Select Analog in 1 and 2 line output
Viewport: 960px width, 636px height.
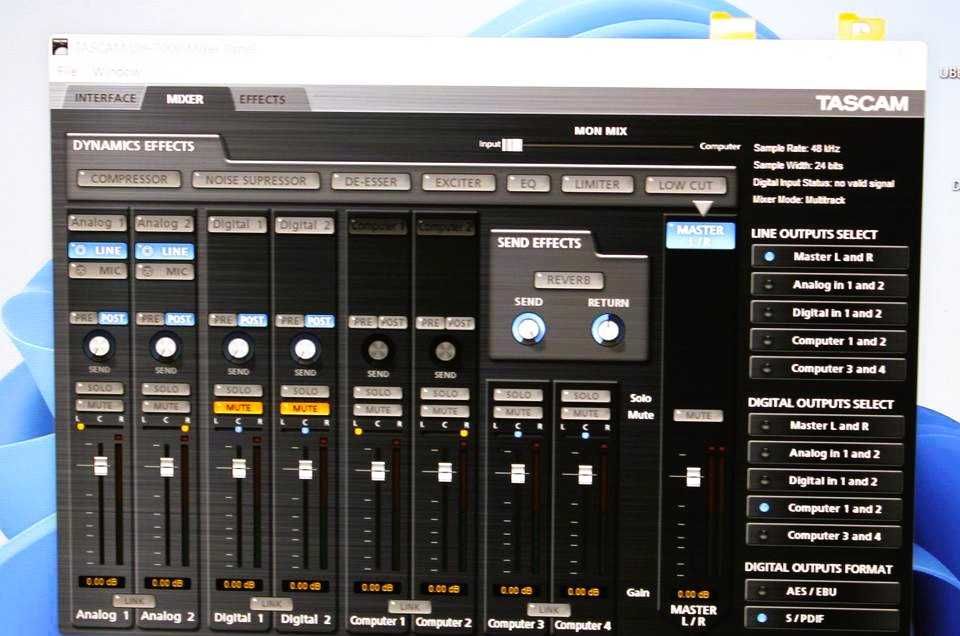click(x=829, y=285)
